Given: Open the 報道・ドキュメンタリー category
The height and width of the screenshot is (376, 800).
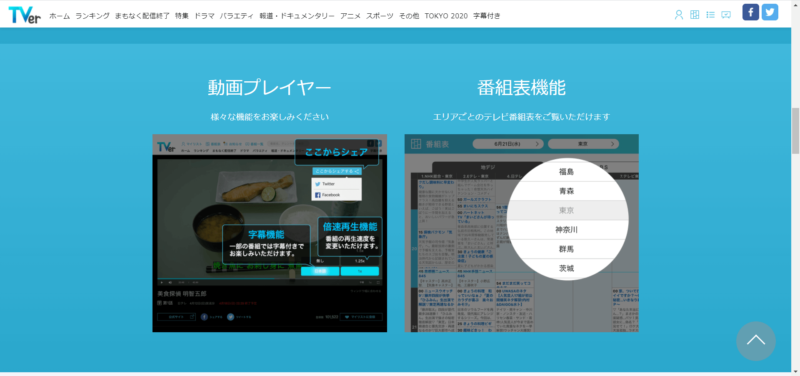Looking at the screenshot, I should point(297,16).
